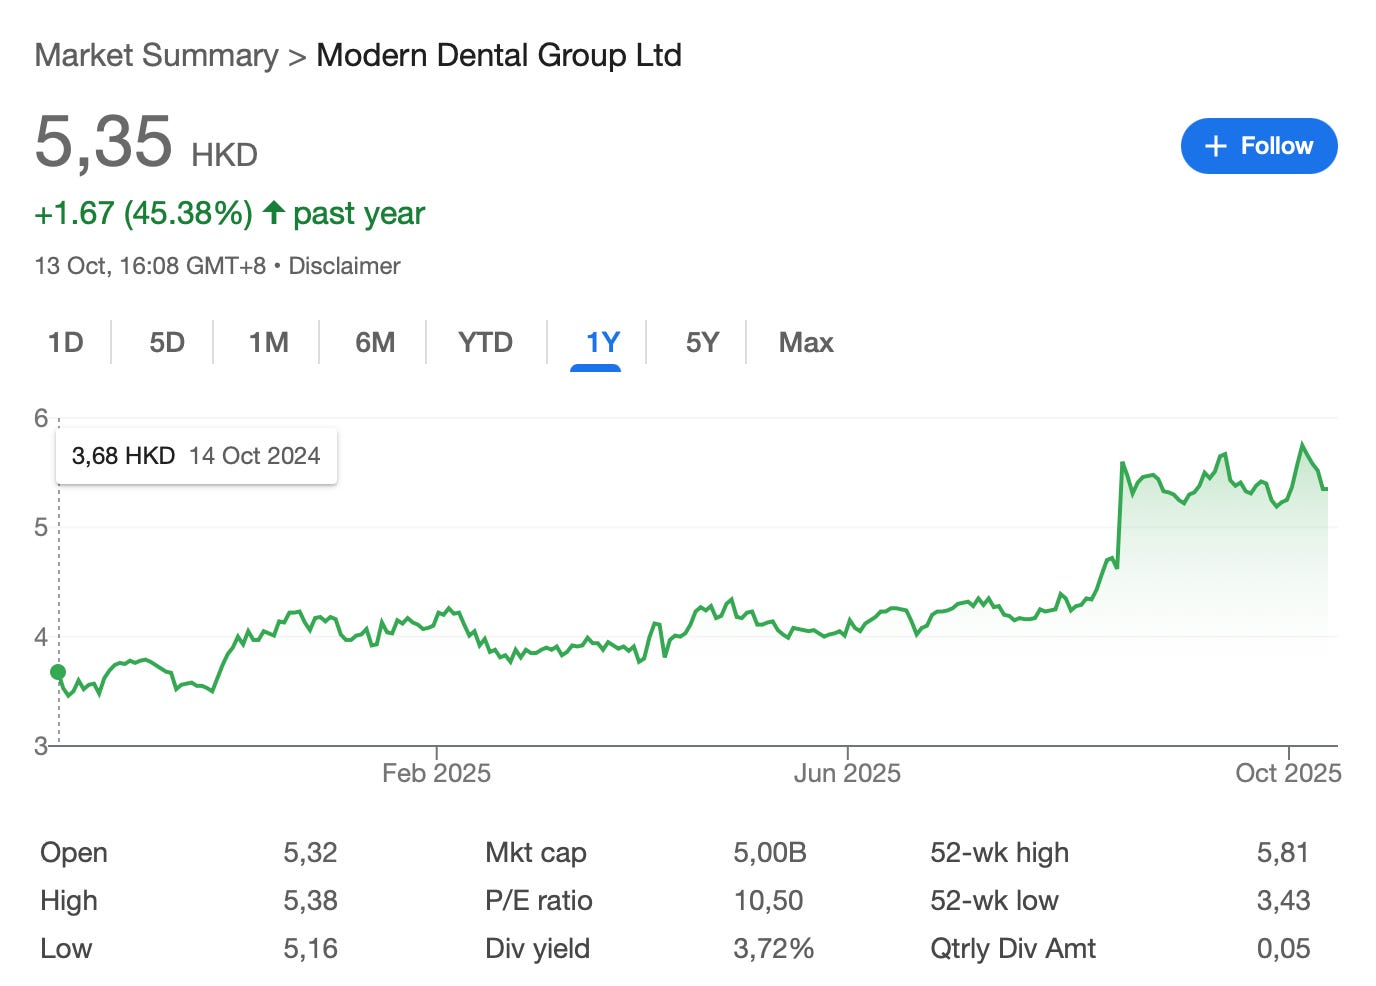
Task: Open the Market Summary breadcrumb link
Action: click(x=157, y=55)
